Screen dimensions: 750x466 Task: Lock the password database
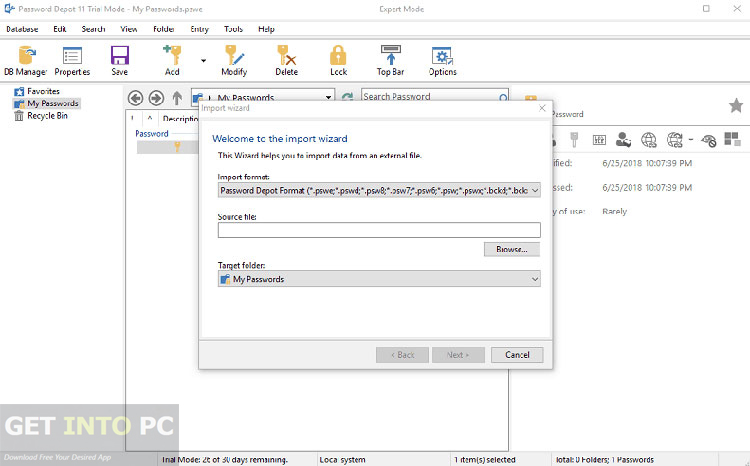(338, 61)
